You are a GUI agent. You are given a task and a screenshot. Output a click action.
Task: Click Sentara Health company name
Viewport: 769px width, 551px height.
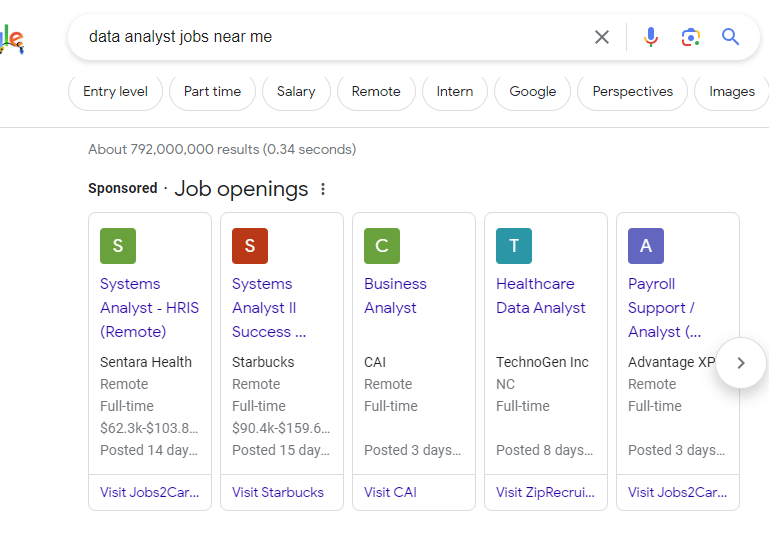point(146,362)
